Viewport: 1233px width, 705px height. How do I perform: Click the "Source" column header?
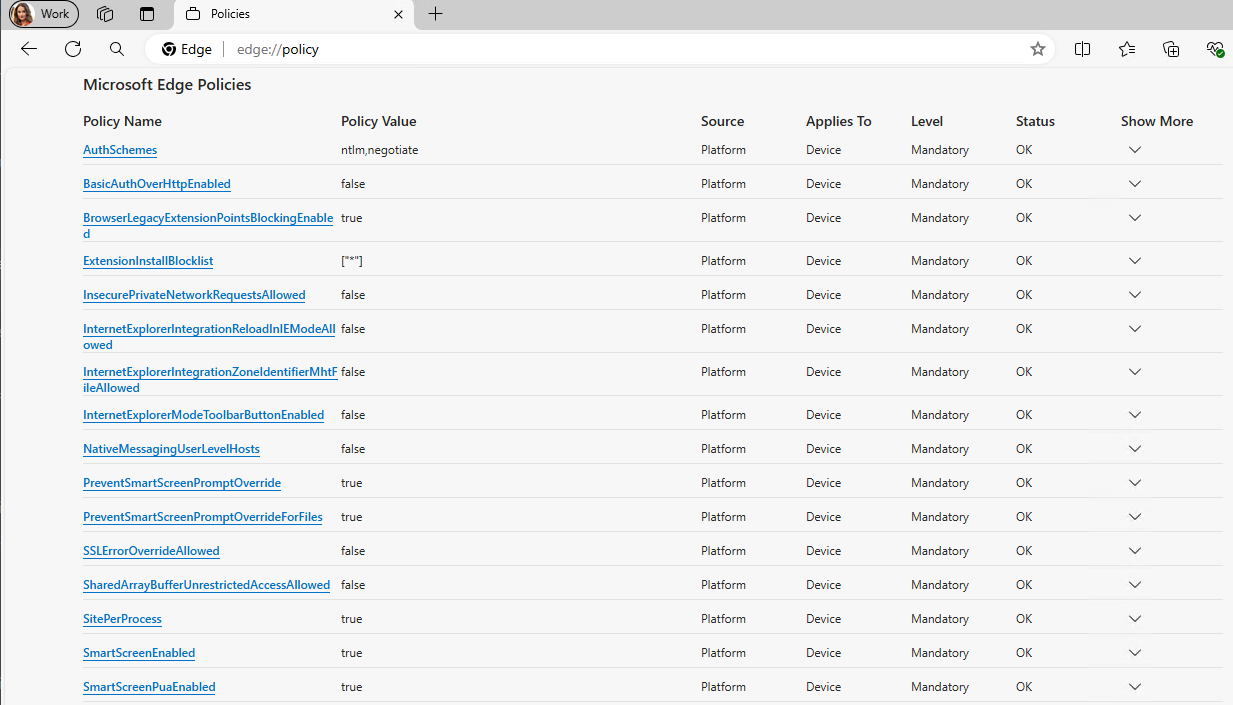[x=722, y=121]
